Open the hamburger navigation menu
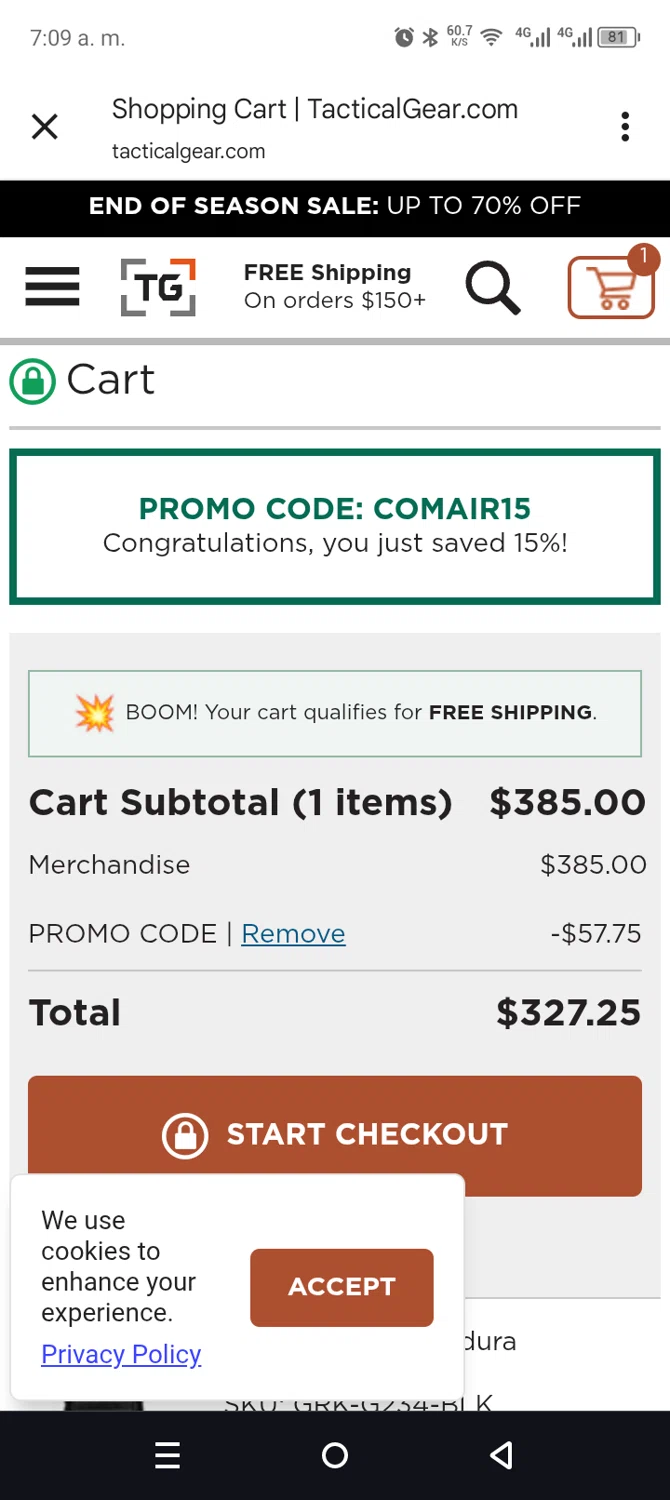This screenshot has width=670, height=1500. [x=52, y=287]
